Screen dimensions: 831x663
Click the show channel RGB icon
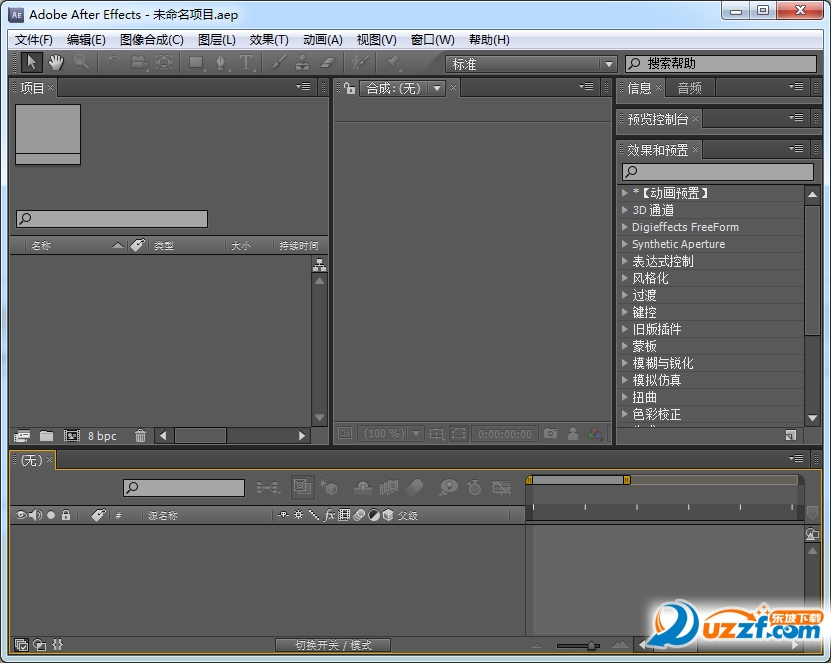(x=595, y=434)
